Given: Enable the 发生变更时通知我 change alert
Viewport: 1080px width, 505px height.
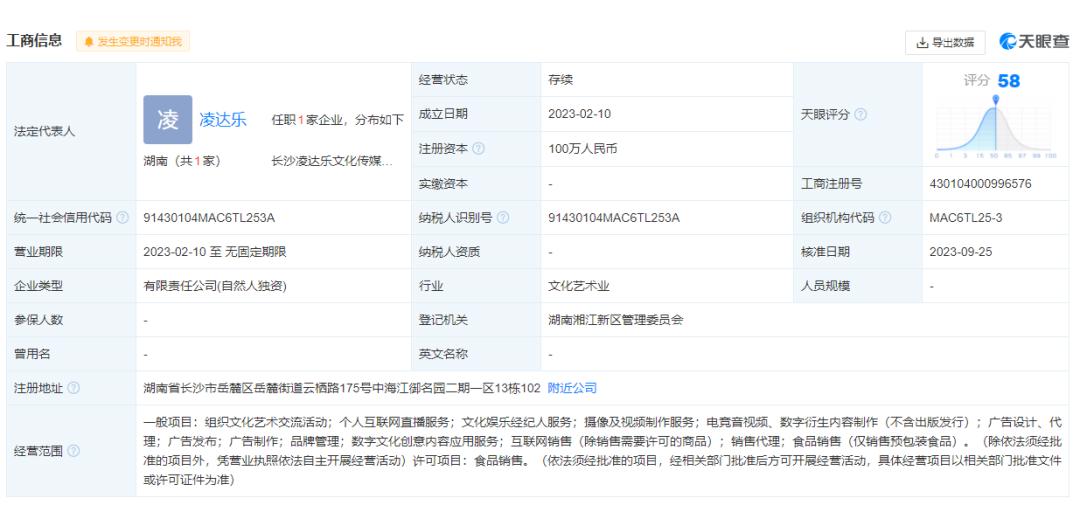Looking at the screenshot, I should [x=134, y=41].
